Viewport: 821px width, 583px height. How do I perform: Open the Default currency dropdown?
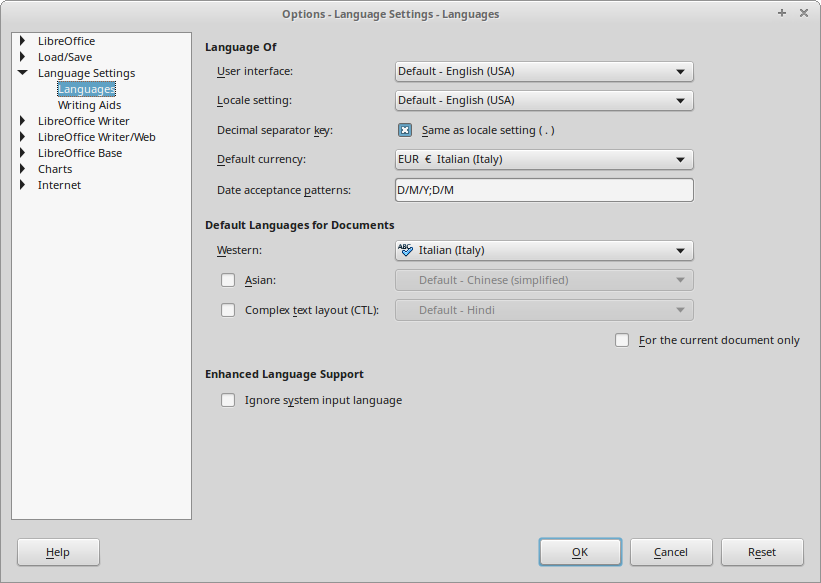point(544,160)
